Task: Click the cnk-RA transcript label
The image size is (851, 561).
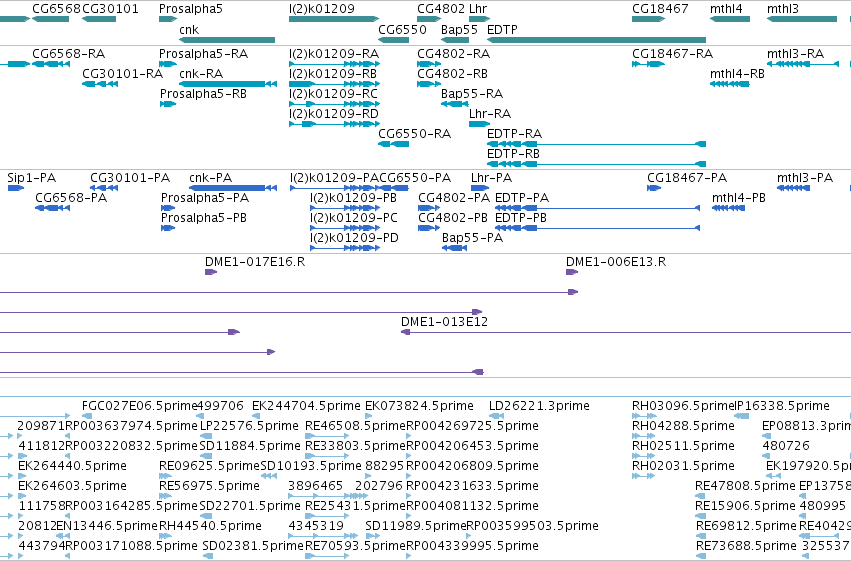Action: coord(201,73)
